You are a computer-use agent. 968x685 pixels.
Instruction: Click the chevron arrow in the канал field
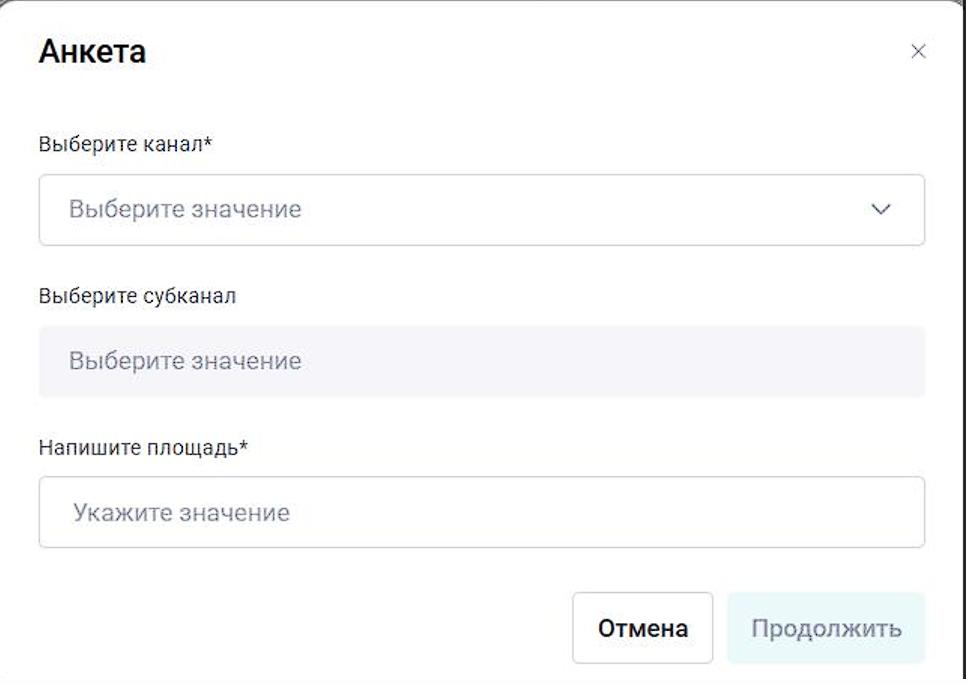880,210
